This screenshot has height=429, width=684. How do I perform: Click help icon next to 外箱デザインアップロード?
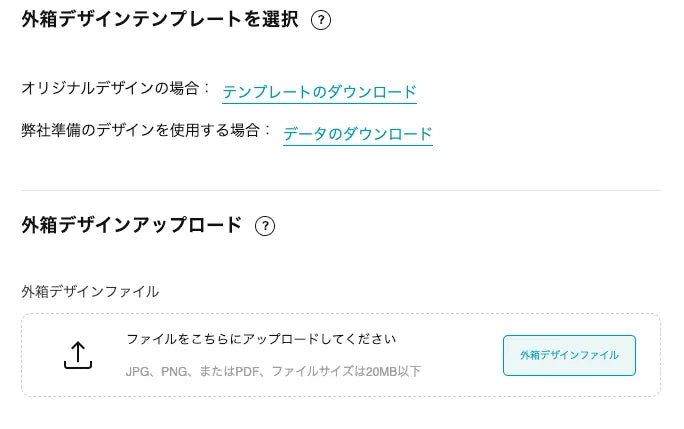265,226
